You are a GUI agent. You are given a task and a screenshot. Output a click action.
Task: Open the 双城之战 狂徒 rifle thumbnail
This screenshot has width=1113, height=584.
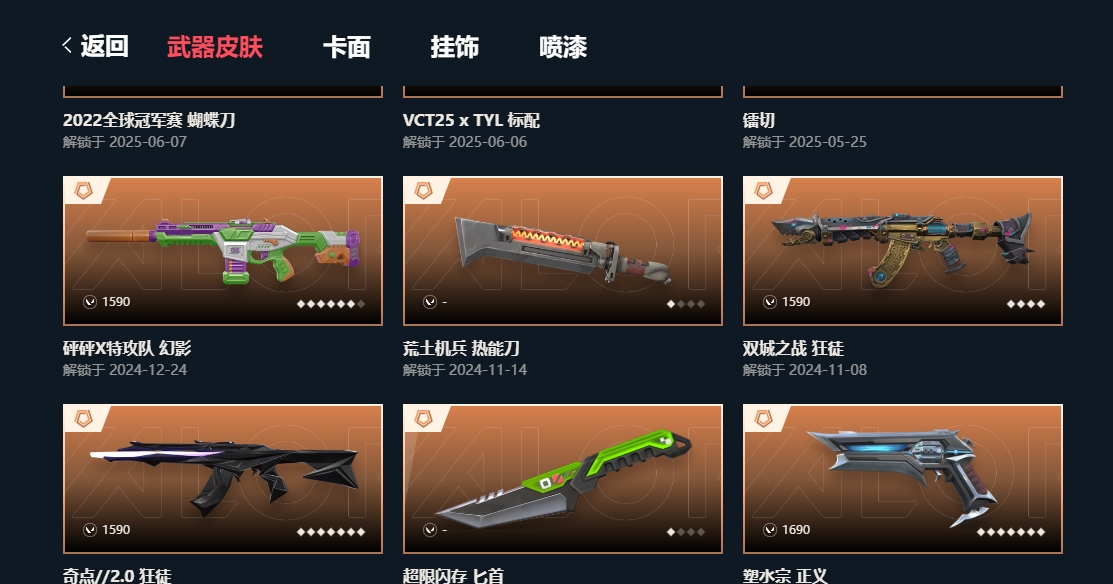(x=903, y=251)
